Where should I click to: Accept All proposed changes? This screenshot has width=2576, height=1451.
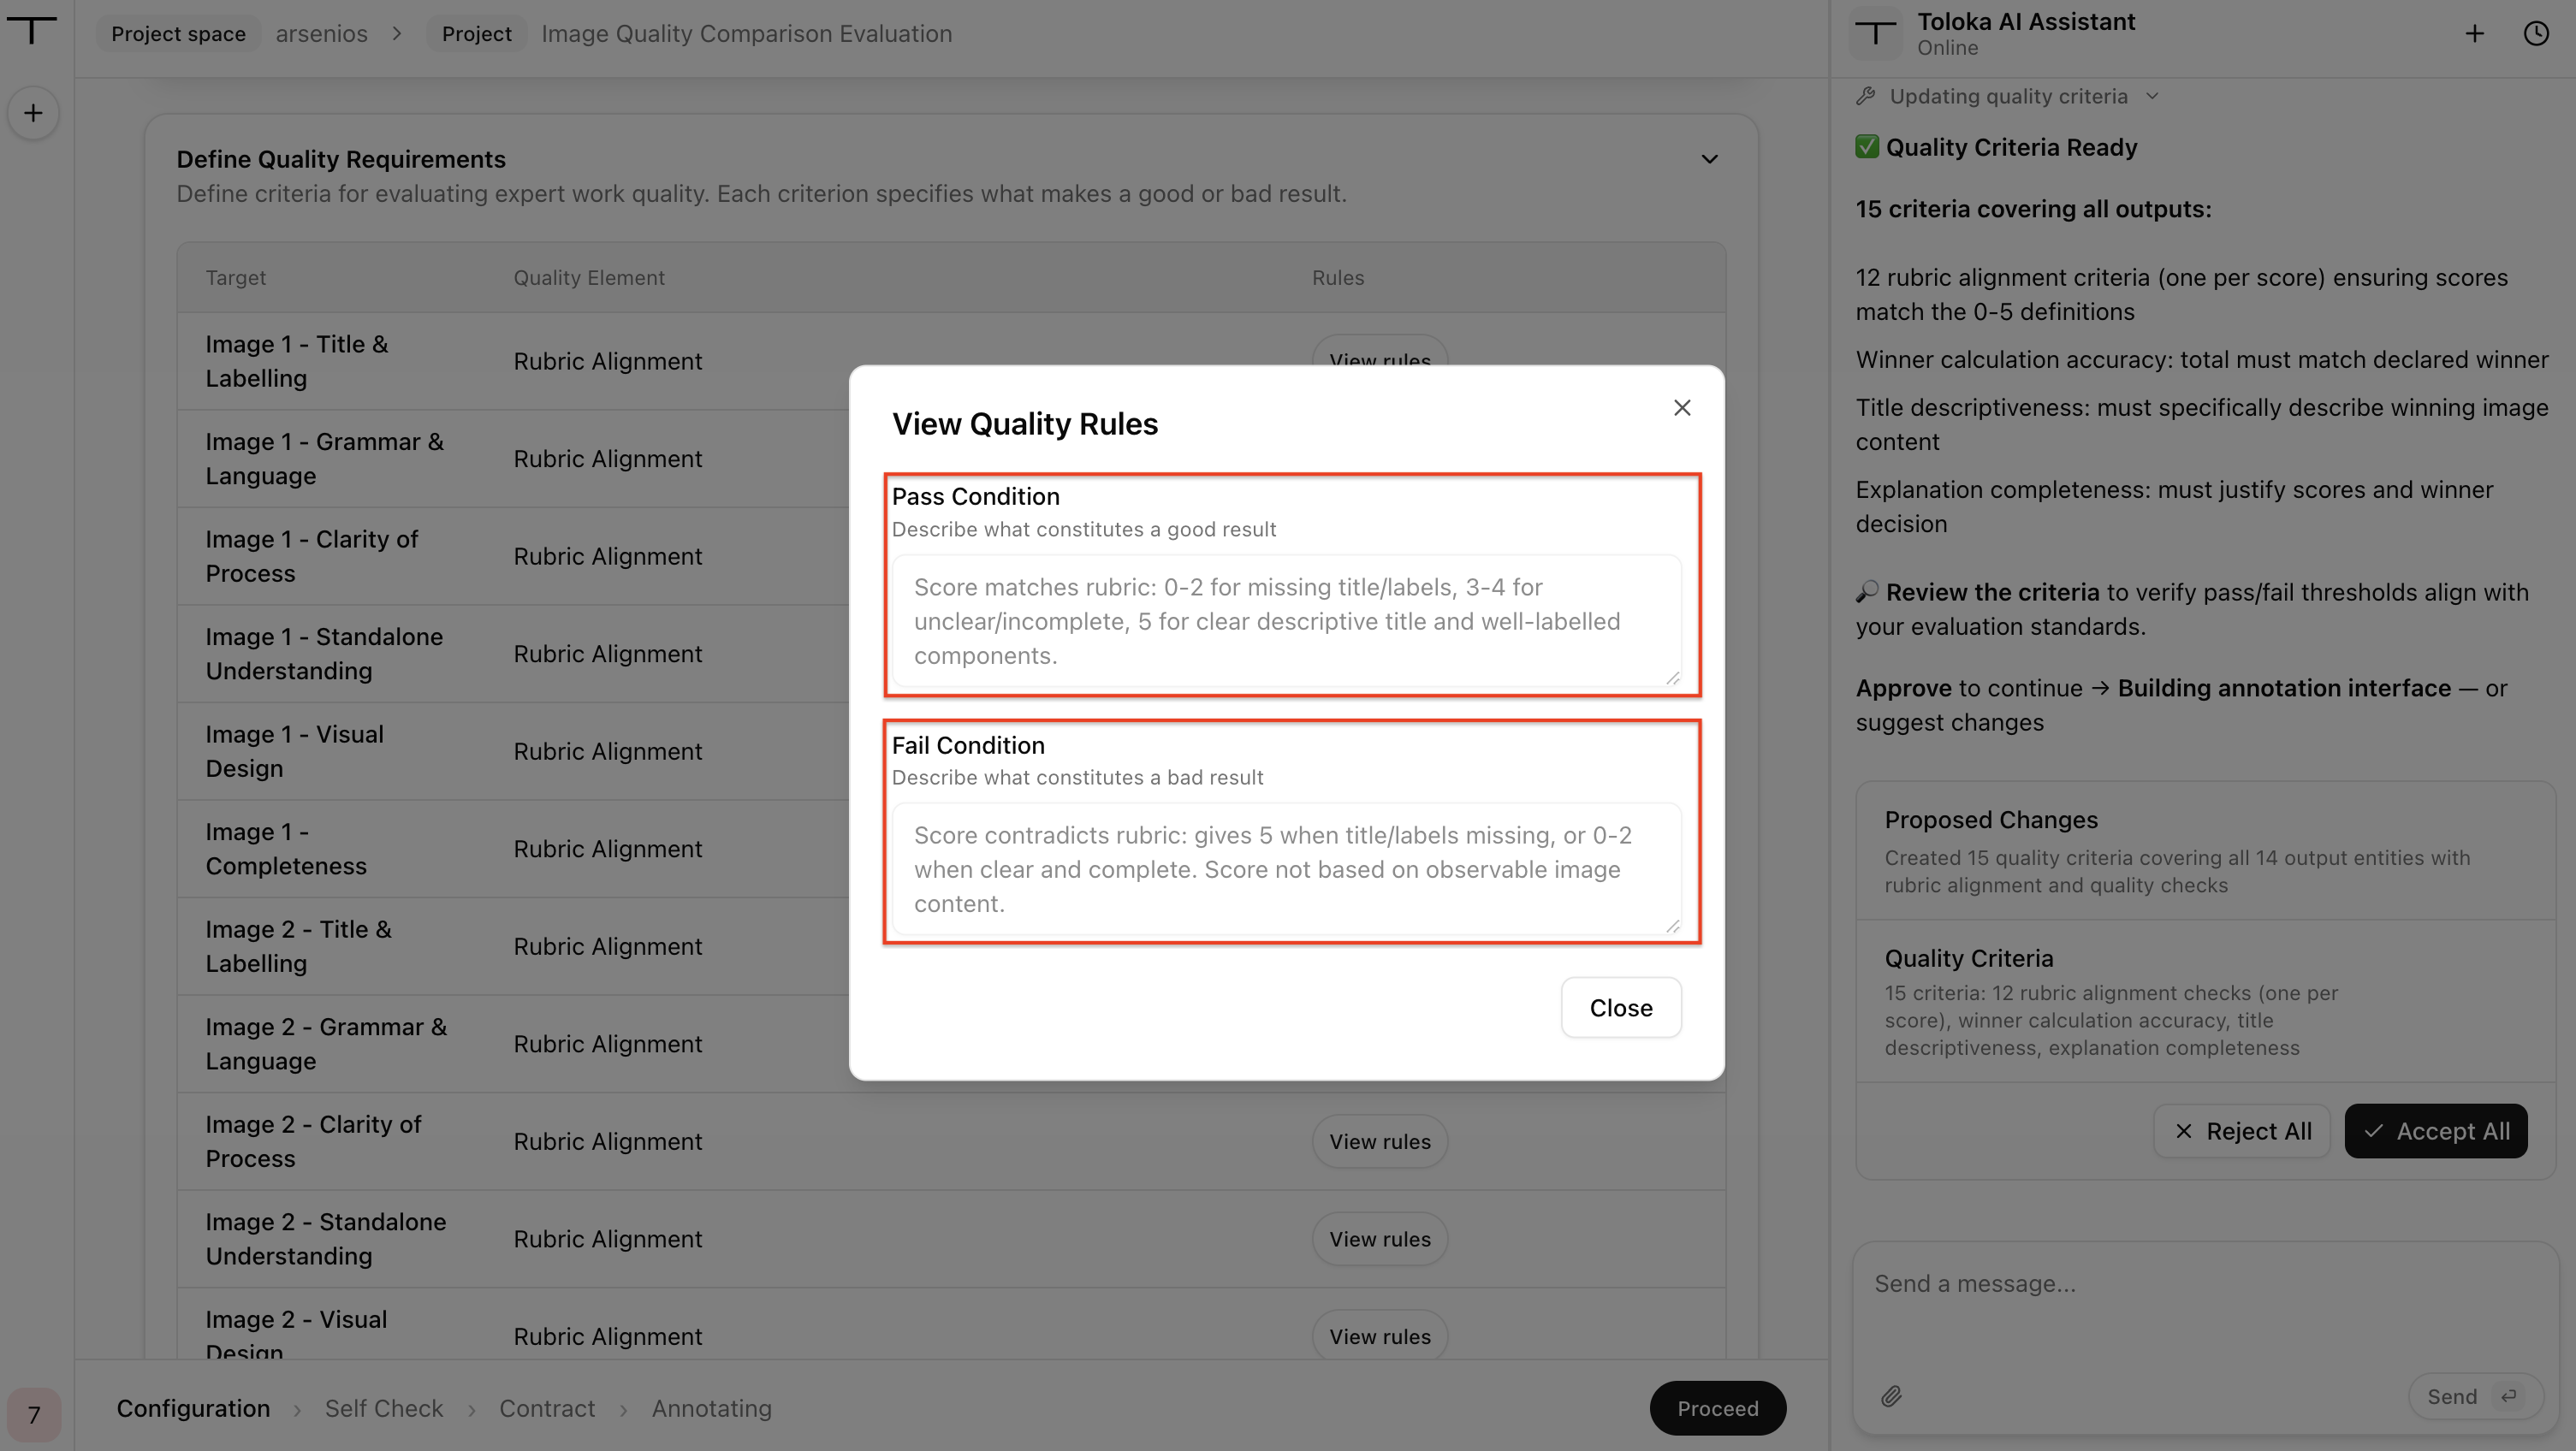(x=2436, y=1131)
